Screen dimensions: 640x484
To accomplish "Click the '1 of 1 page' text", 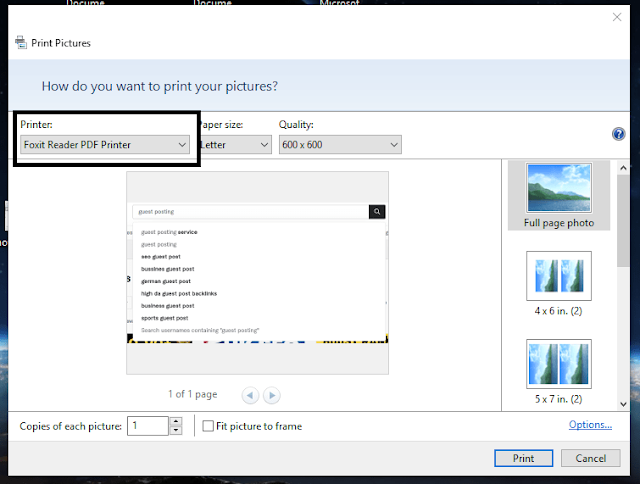I will coord(192,394).
